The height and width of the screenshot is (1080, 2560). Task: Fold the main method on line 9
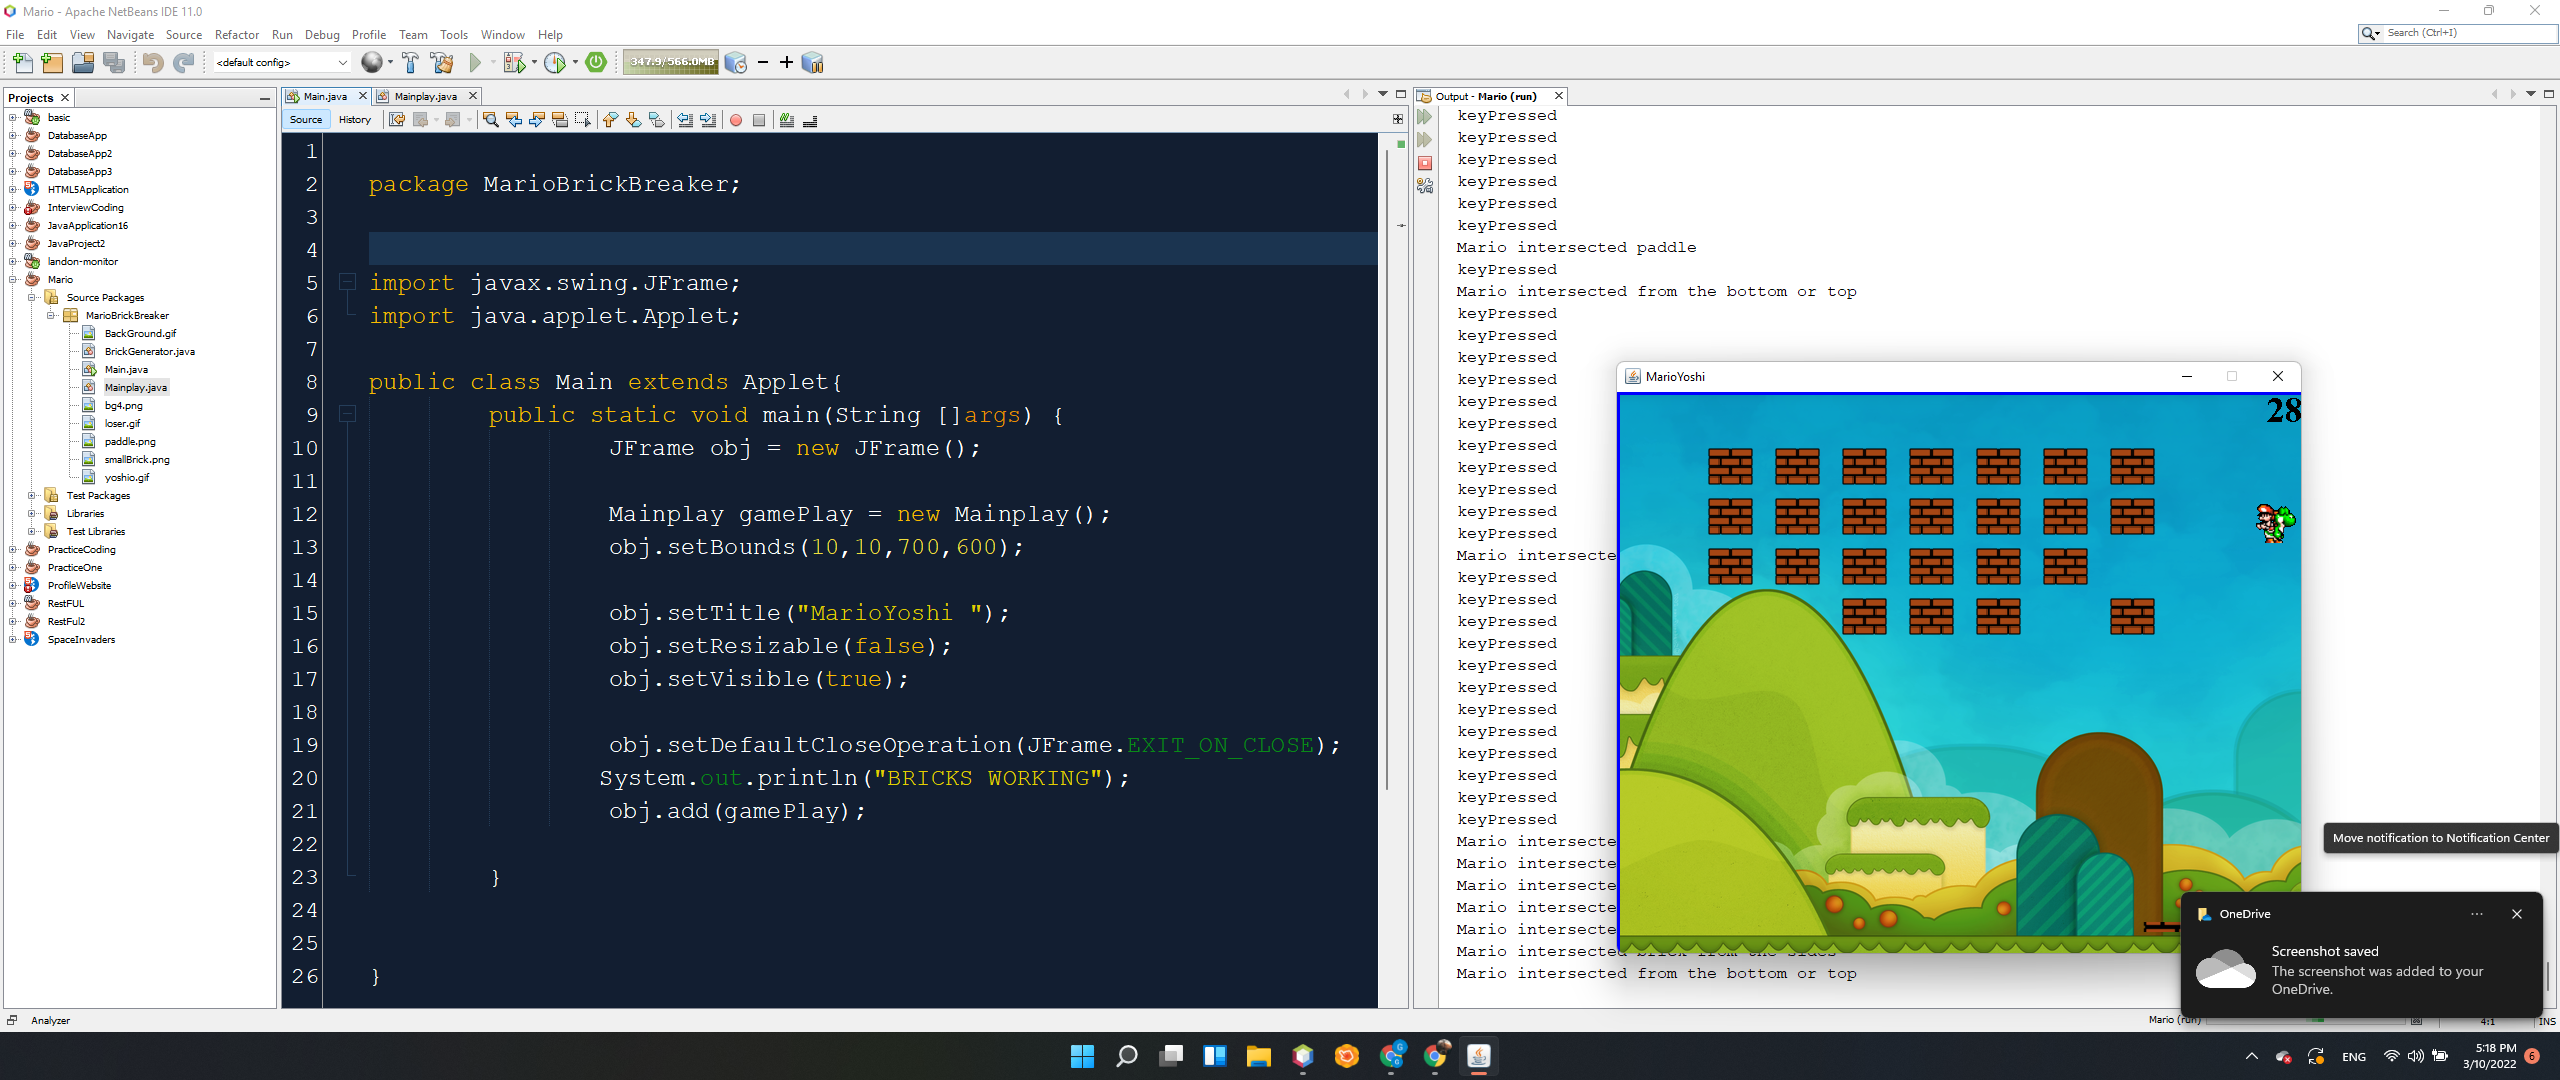[348, 414]
